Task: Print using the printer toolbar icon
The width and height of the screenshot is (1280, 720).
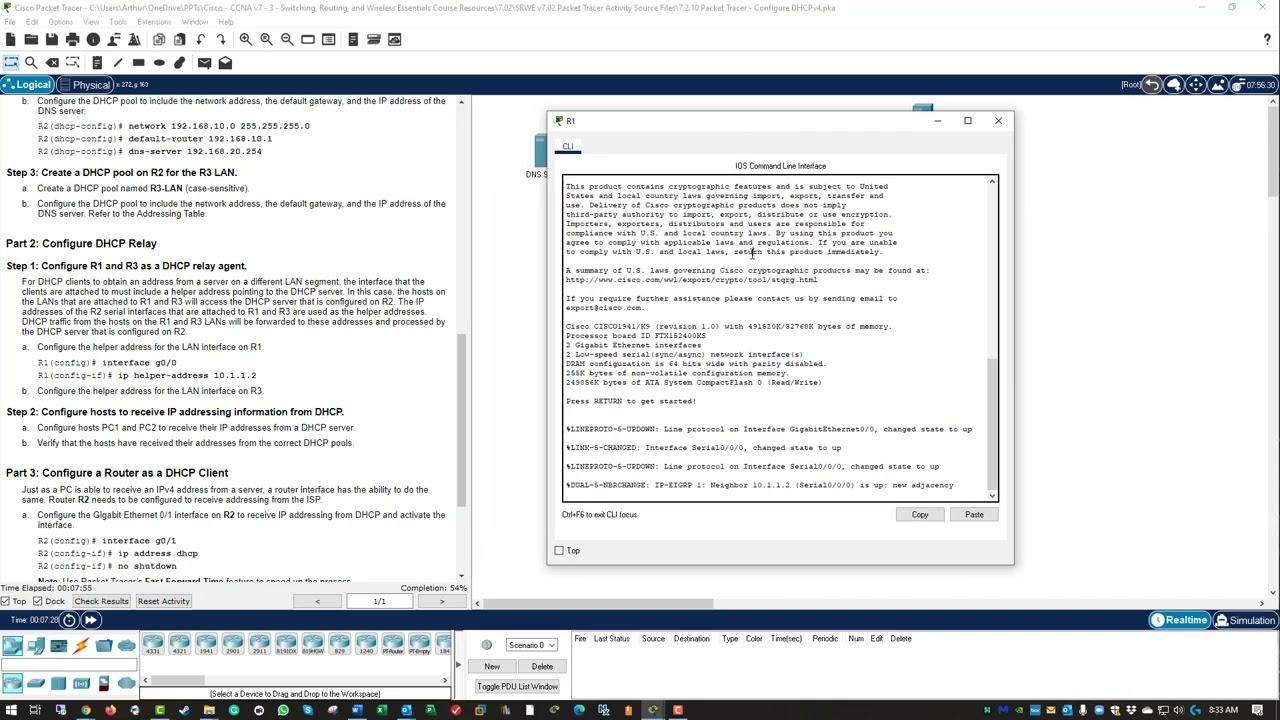Action: click(x=72, y=39)
